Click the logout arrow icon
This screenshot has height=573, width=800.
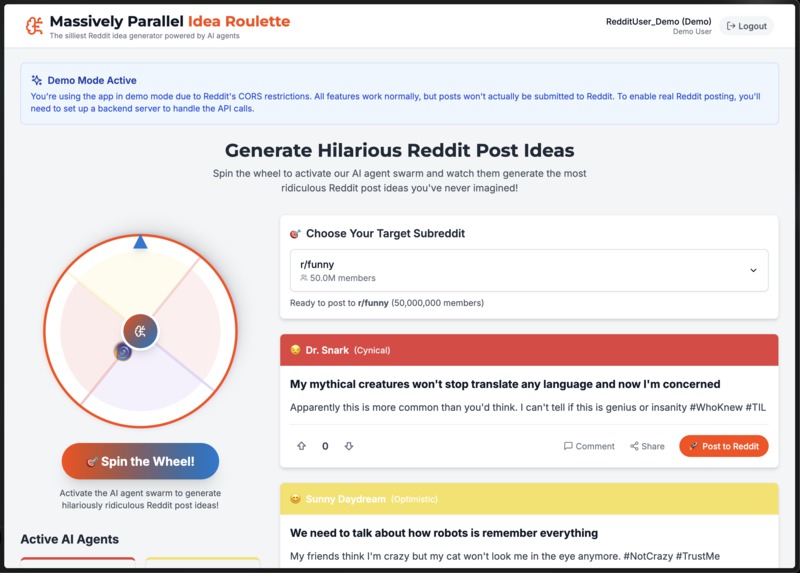(731, 26)
